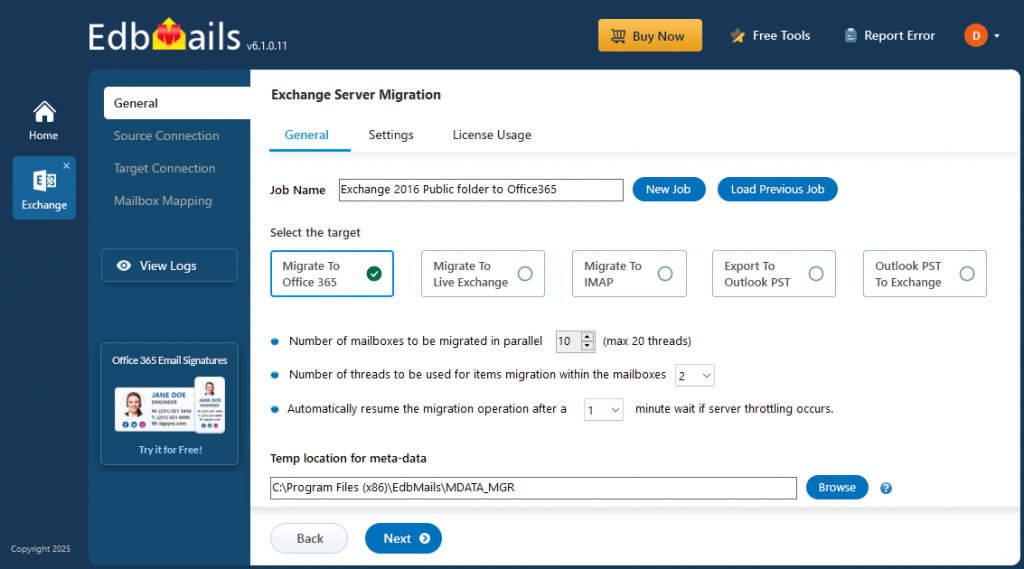Click the version text v6.1.0.11
Viewport: 1024px width, 569px height.
click(266, 46)
